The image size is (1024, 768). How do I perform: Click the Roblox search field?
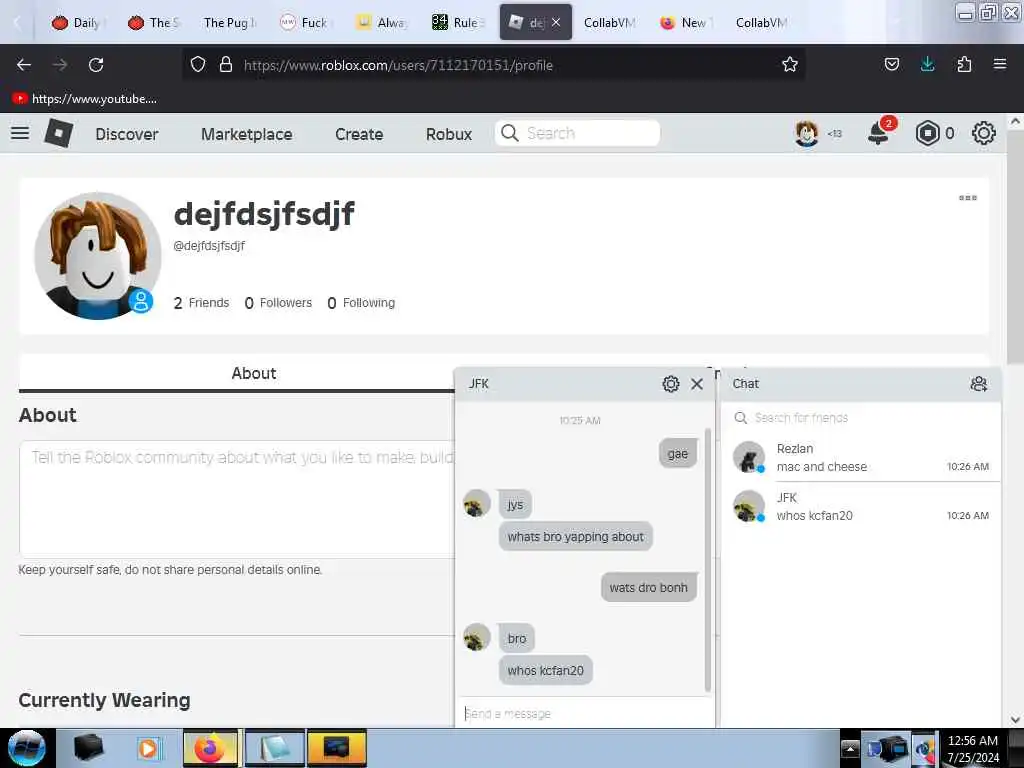pos(577,133)
